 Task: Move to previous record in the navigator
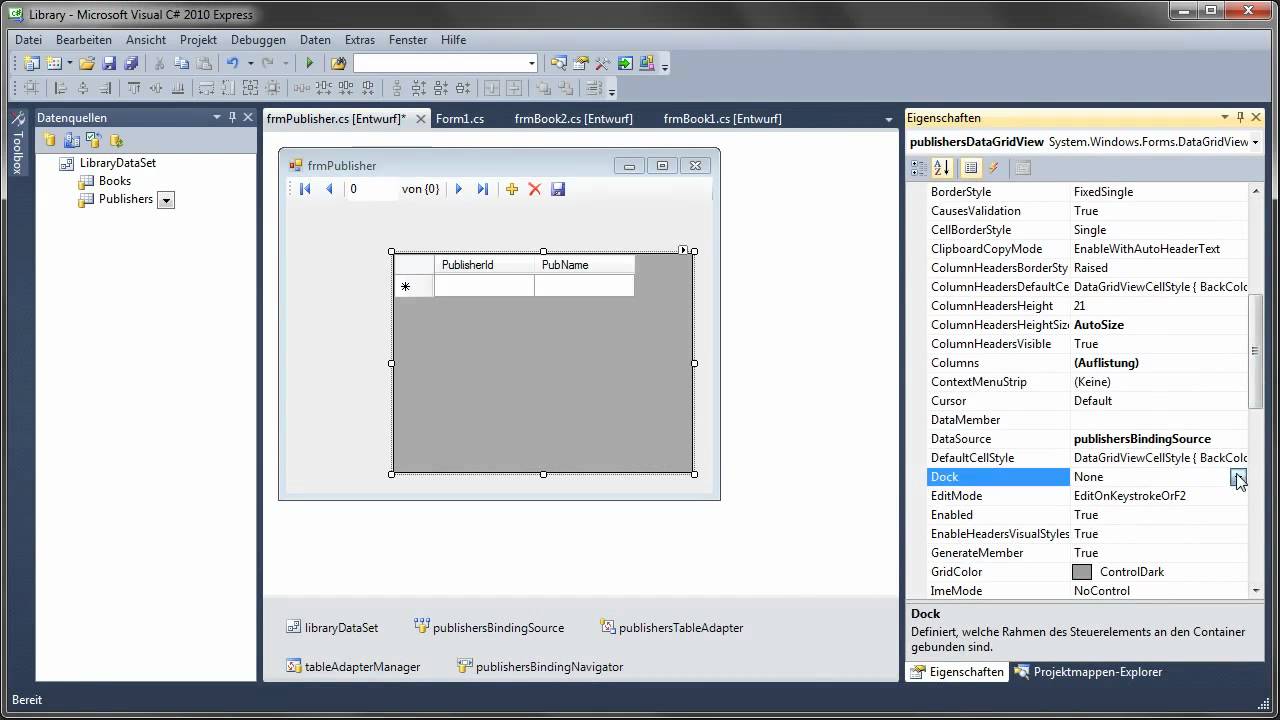pos(328,189)
